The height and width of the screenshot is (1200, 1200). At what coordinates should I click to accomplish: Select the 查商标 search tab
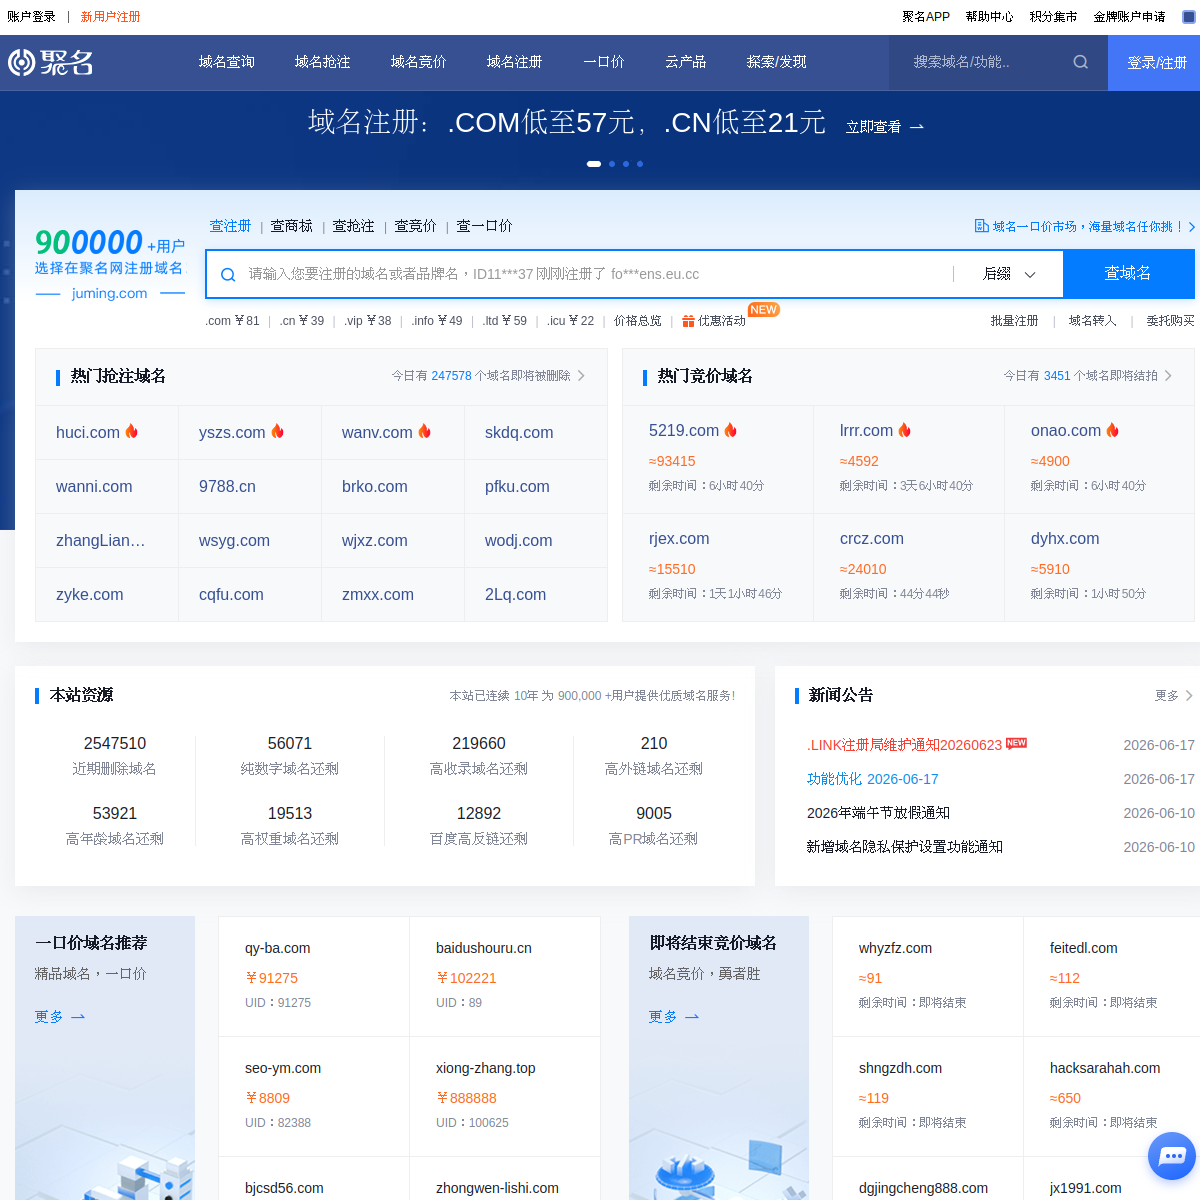[x=292, y=226]
